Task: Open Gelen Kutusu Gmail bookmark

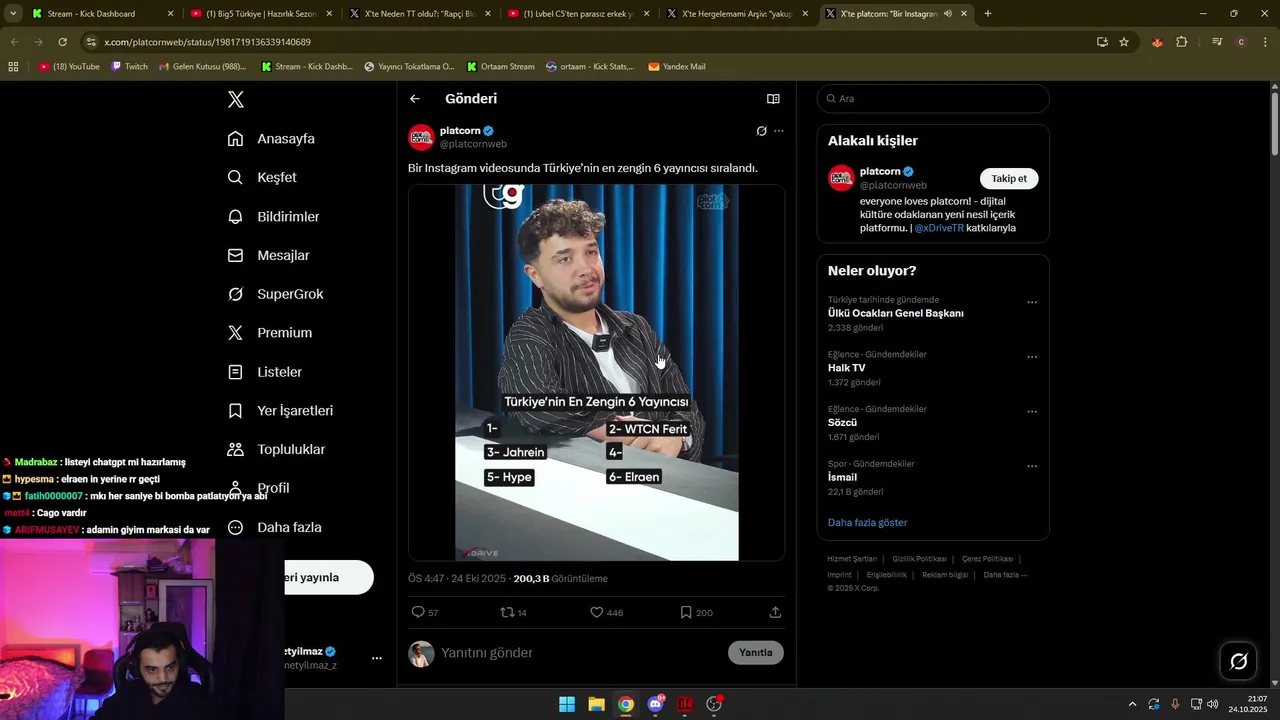Action: tap(203, 67)
